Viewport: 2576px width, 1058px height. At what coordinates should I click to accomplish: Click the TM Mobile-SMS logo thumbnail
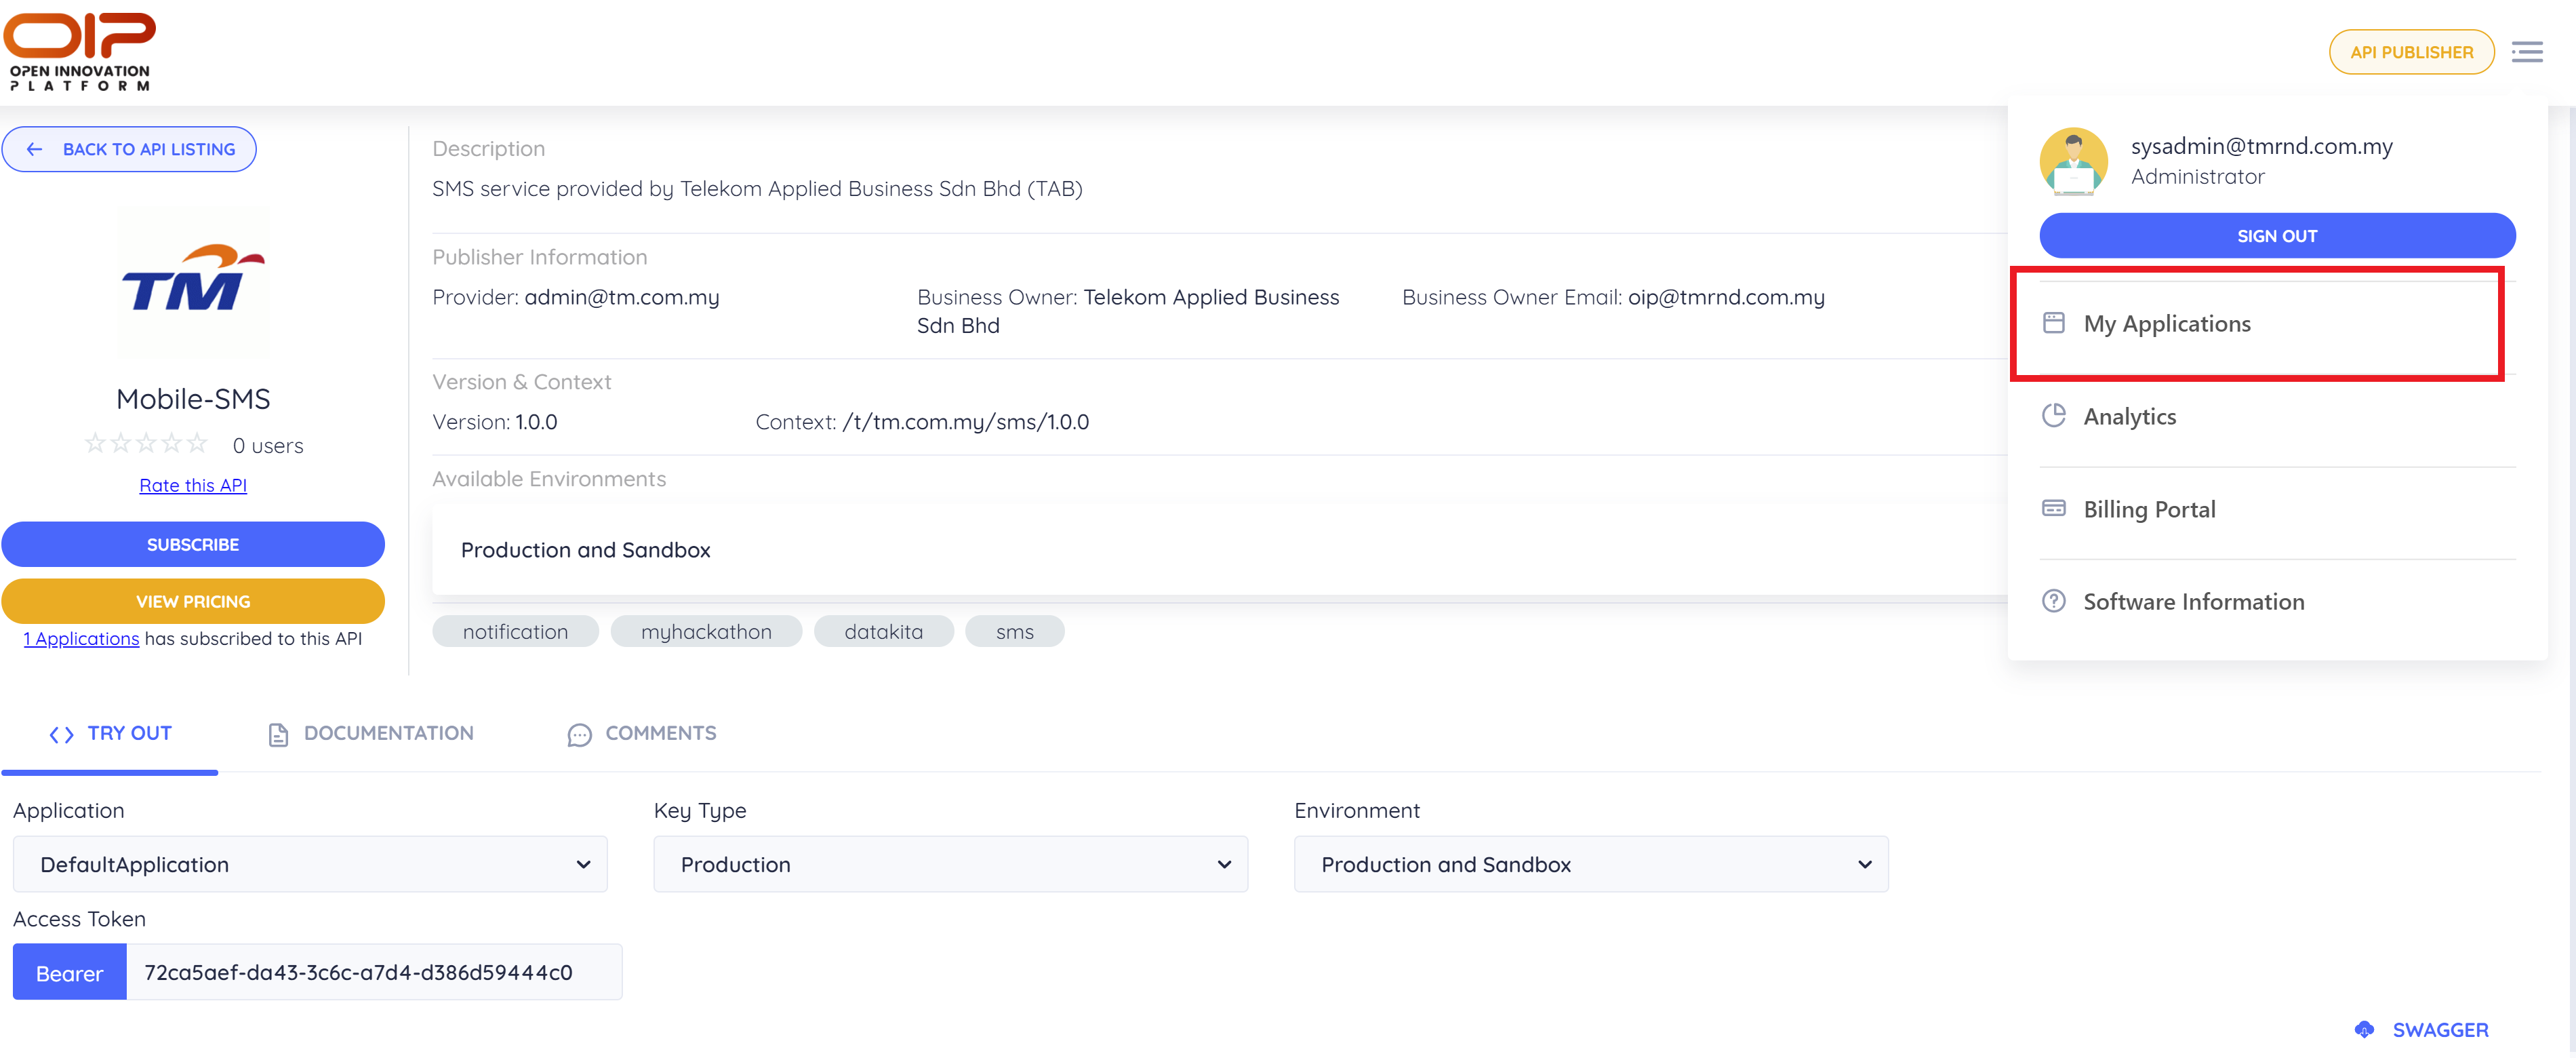[193, 282]
